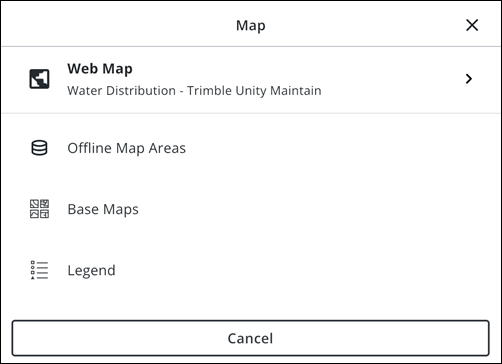This screenshot has height=364, width=502.
Task: Click the word Areas in Offline Map Areas
Action: pos(167,148)
